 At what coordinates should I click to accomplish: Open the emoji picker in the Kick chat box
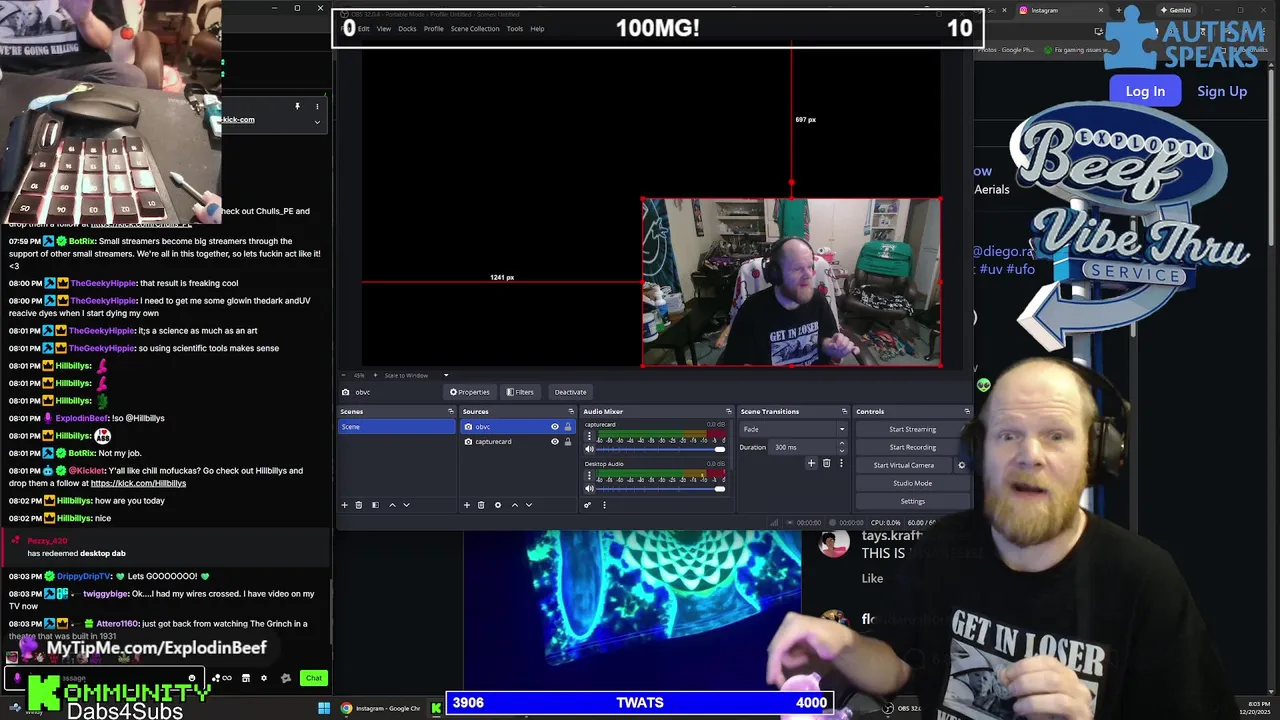(x=192, y=678)
